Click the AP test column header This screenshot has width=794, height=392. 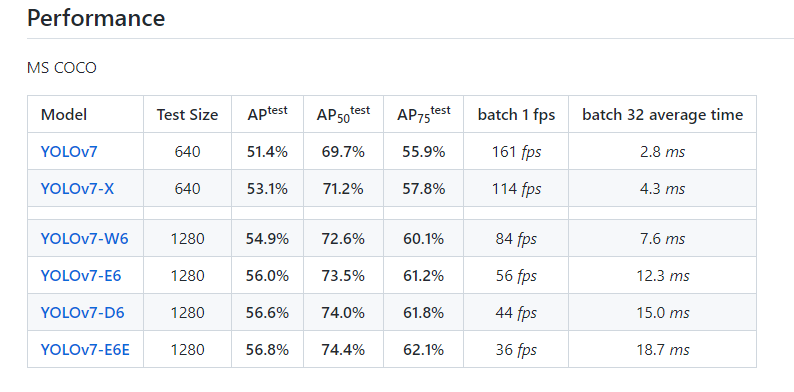click(x=267, y=113)
